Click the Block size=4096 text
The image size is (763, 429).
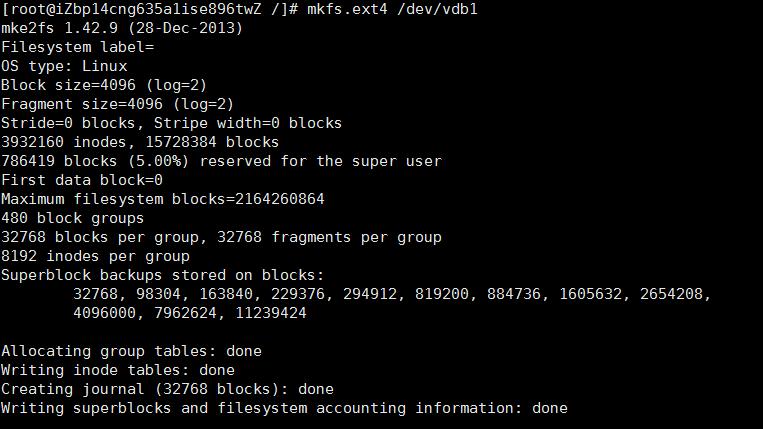tap(68, 85)
